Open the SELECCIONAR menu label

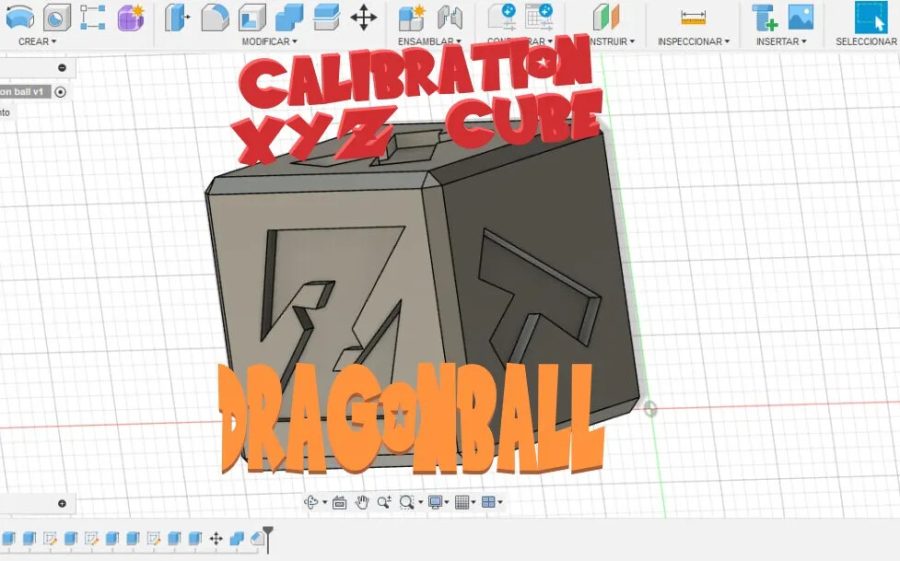click(866, 41)
